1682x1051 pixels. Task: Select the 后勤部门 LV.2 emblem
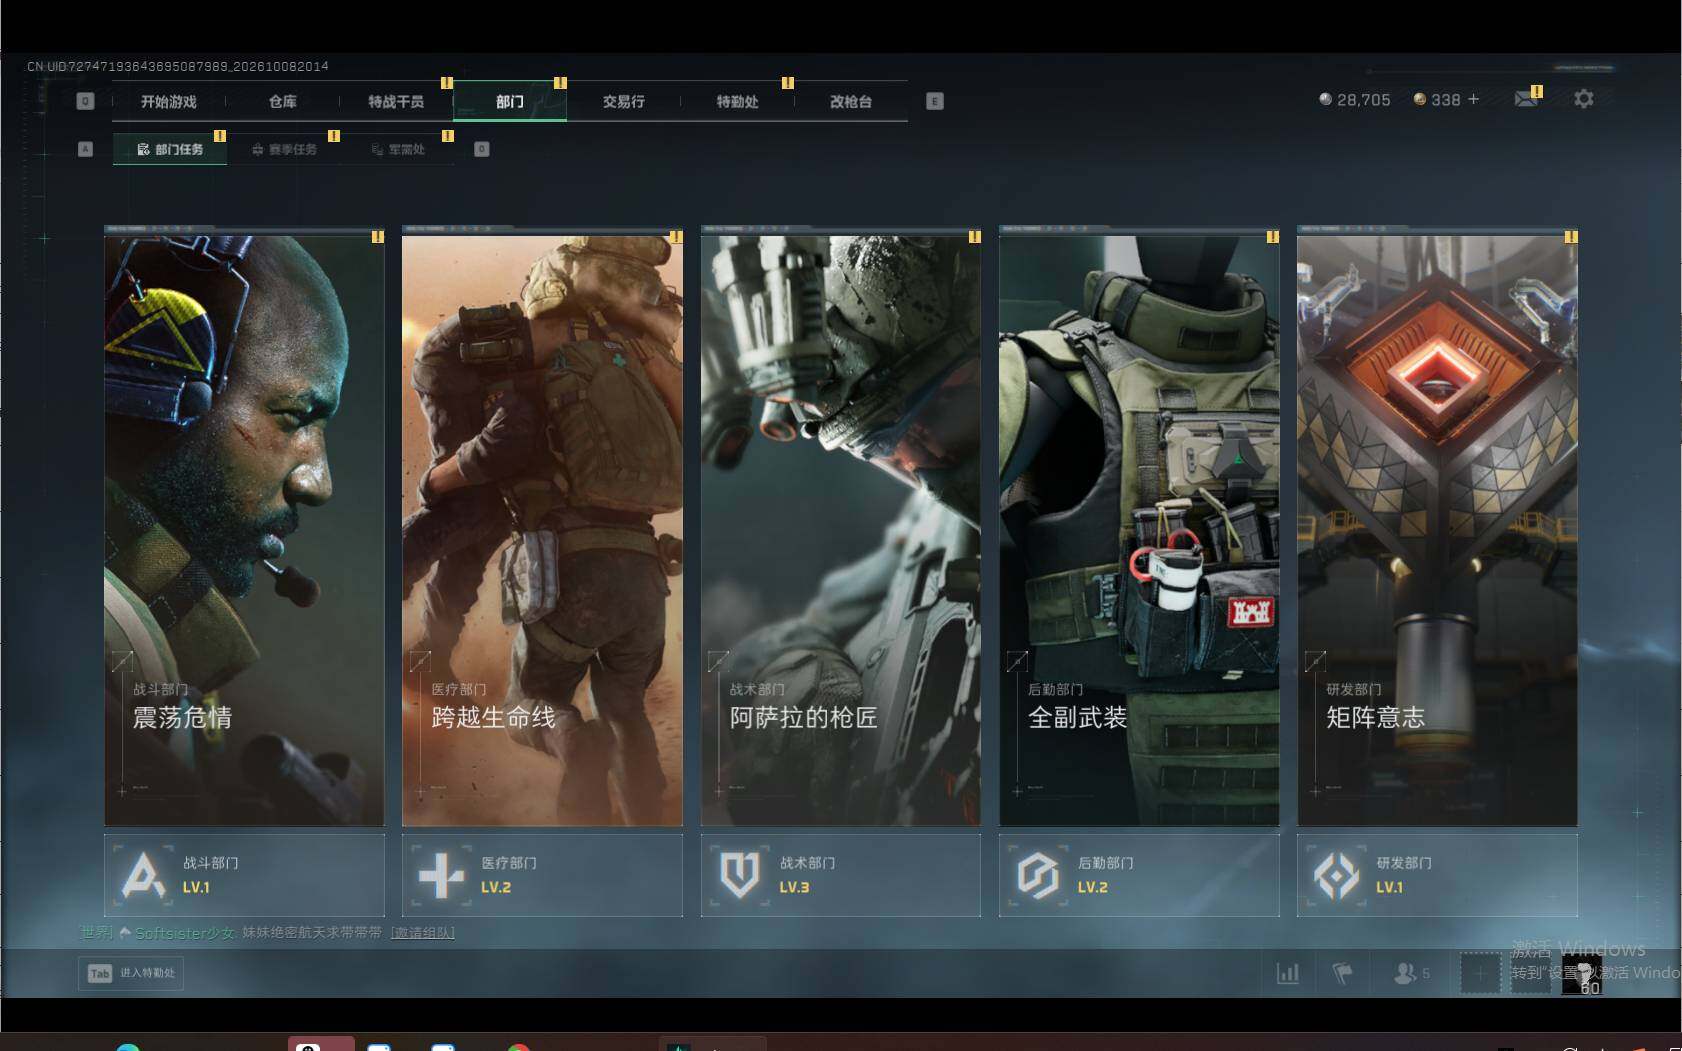1038,875
